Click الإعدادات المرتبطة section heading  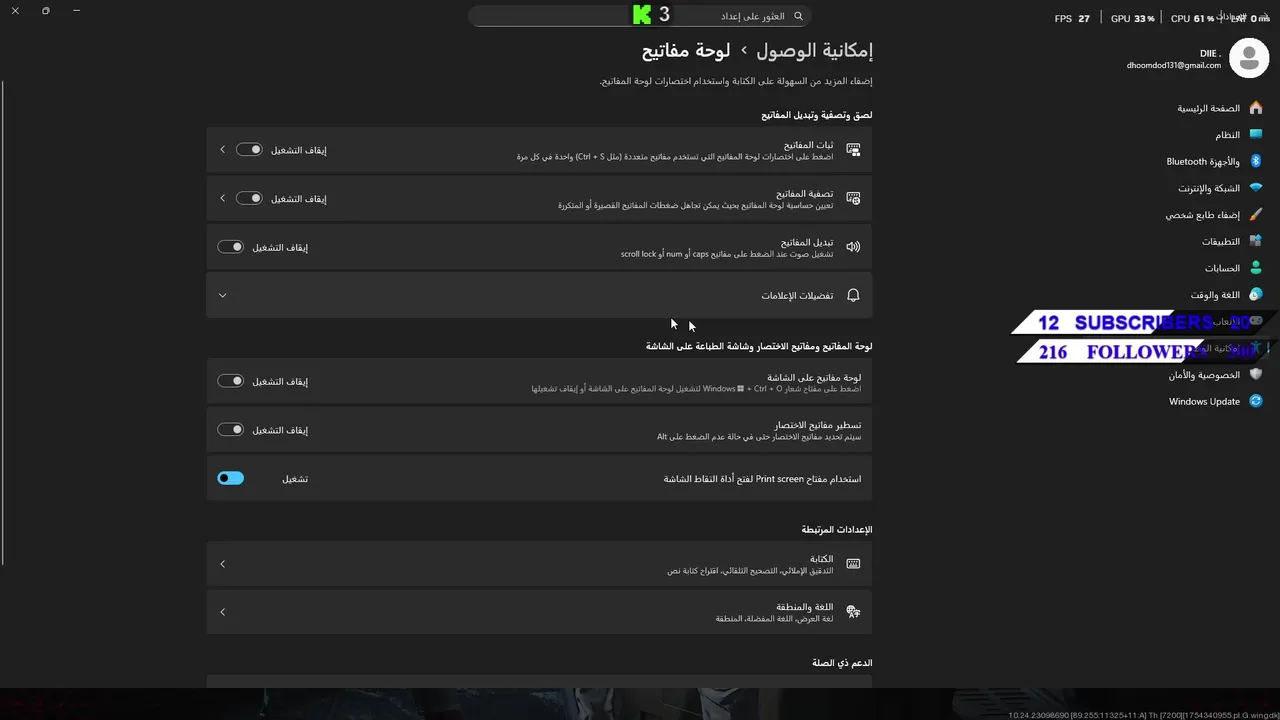coord(836,529)
